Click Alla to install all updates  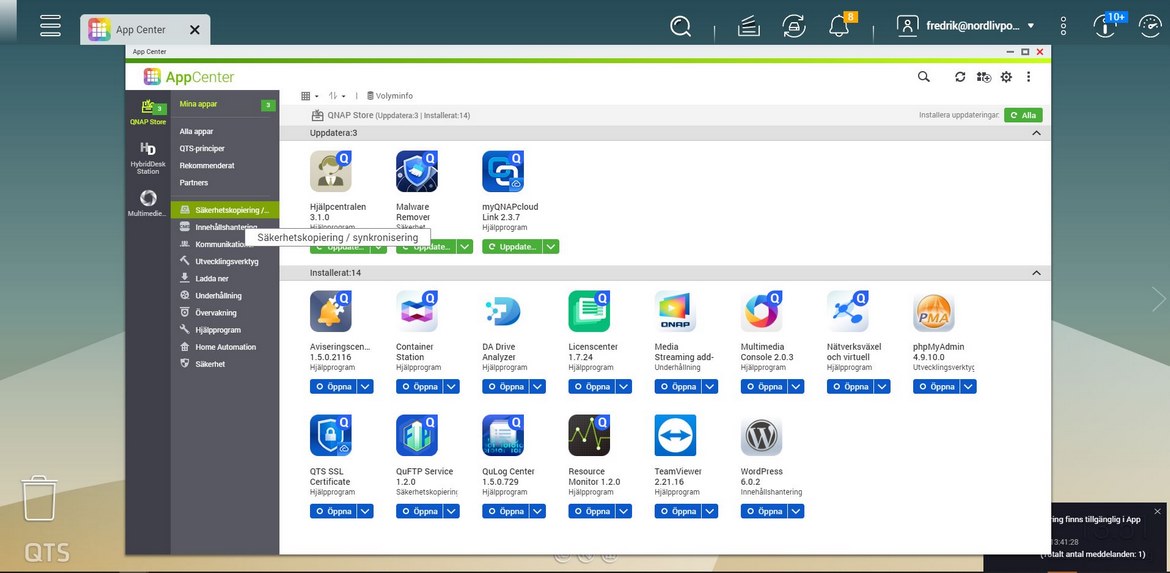click(1023, 115)
